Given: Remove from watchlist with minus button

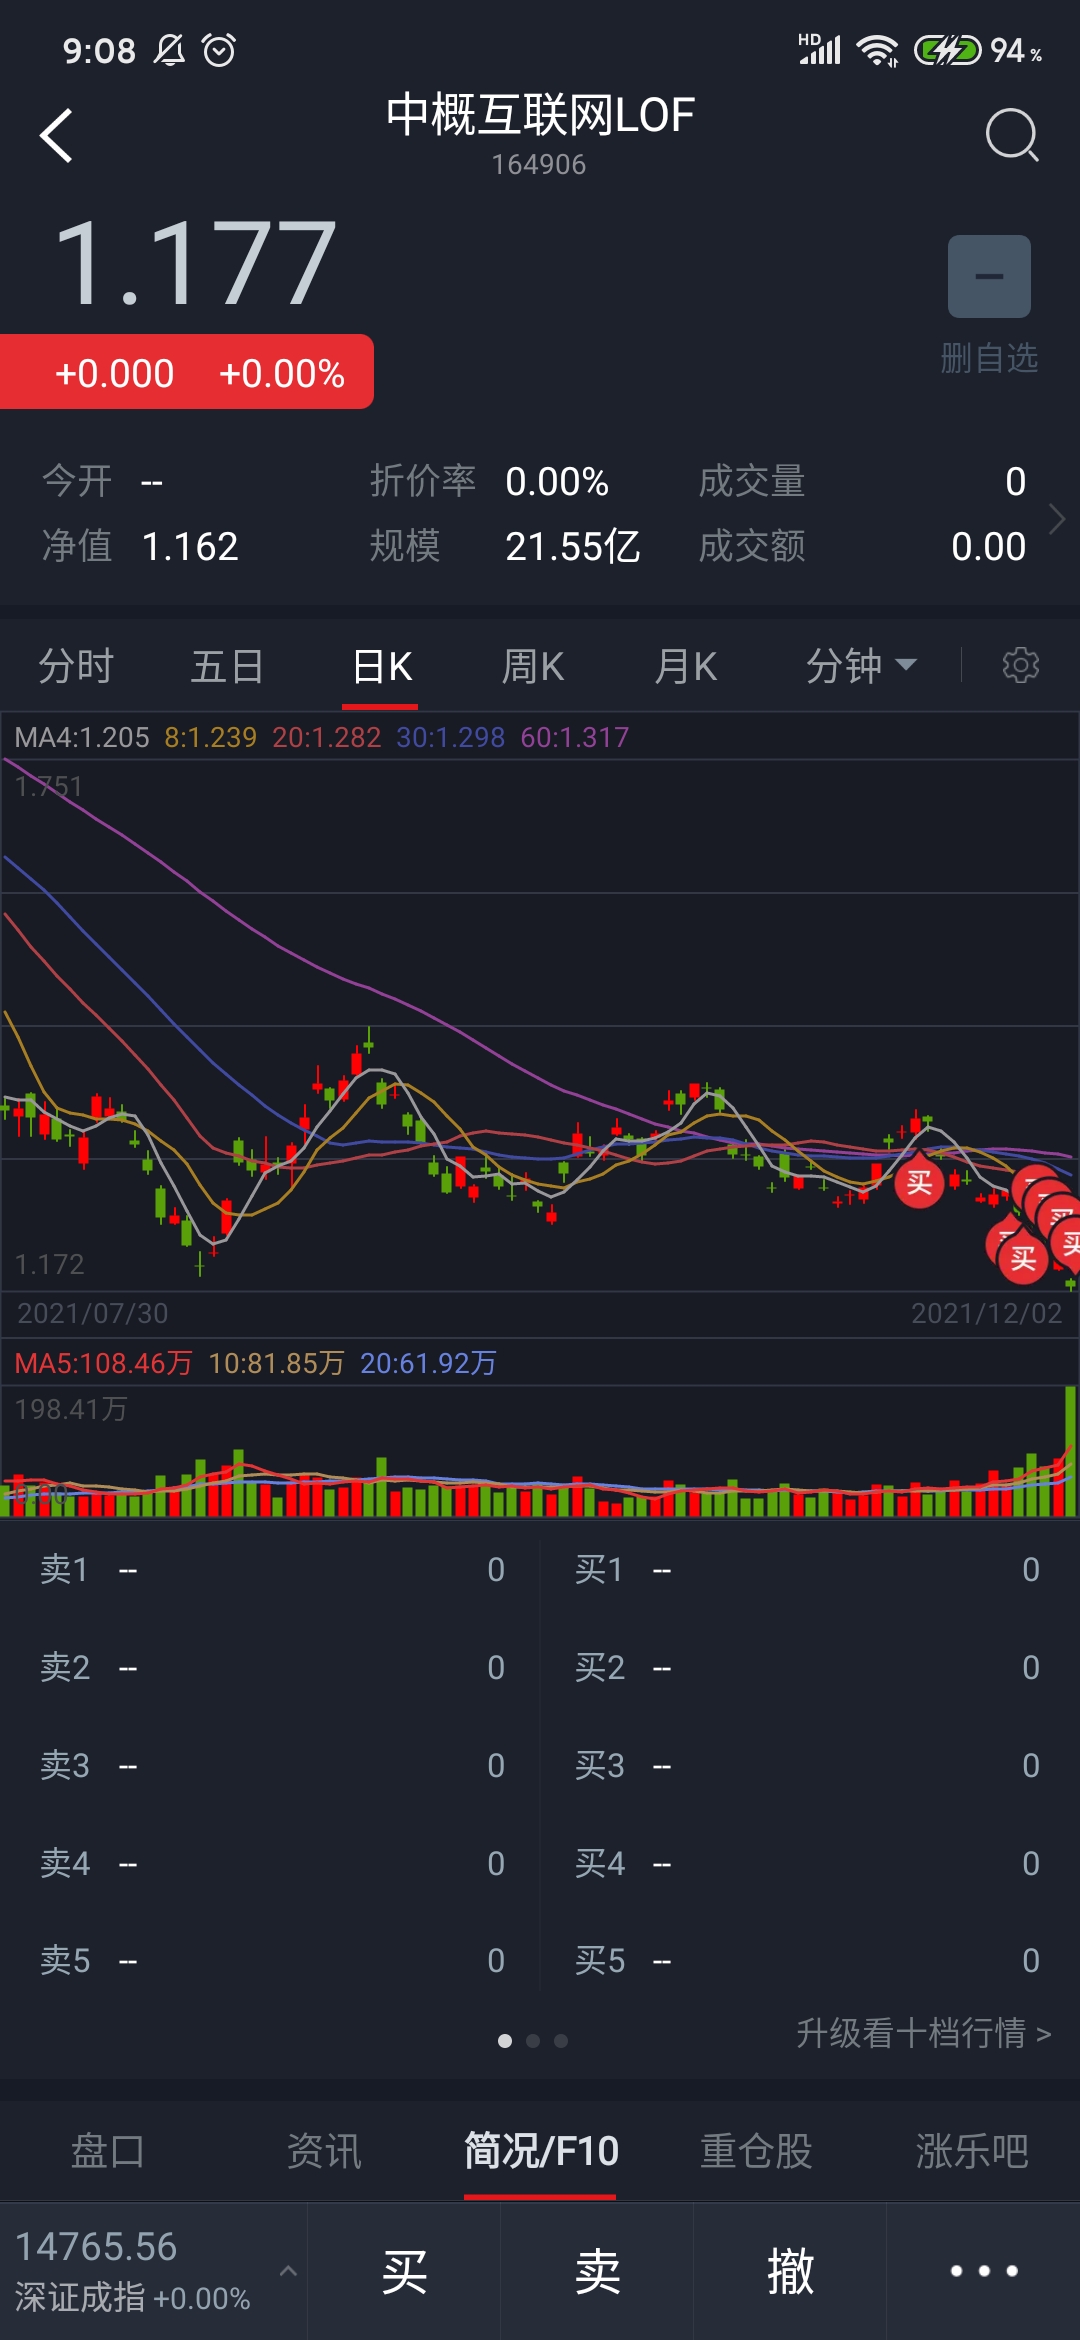Looking at the screenshot, I should [x=989, y=277].
